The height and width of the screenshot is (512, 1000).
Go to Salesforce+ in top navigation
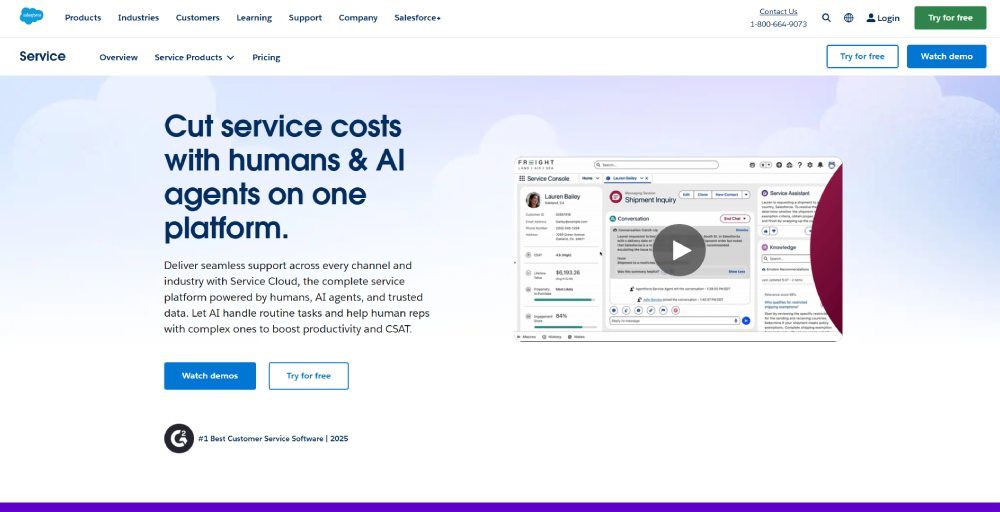[x=418, y=18]
